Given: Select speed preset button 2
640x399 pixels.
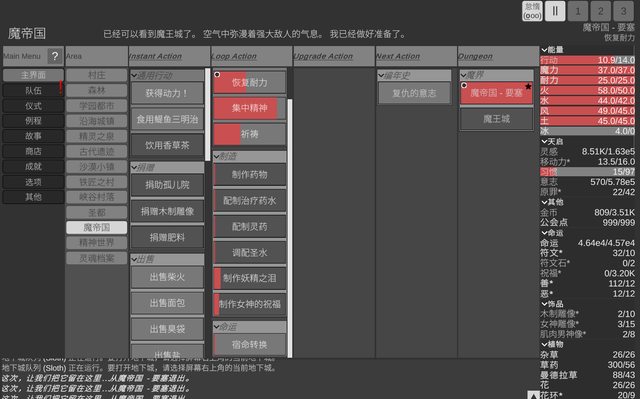Looking at the screenshot, I should pyautogui.click(x=601, y=11).
